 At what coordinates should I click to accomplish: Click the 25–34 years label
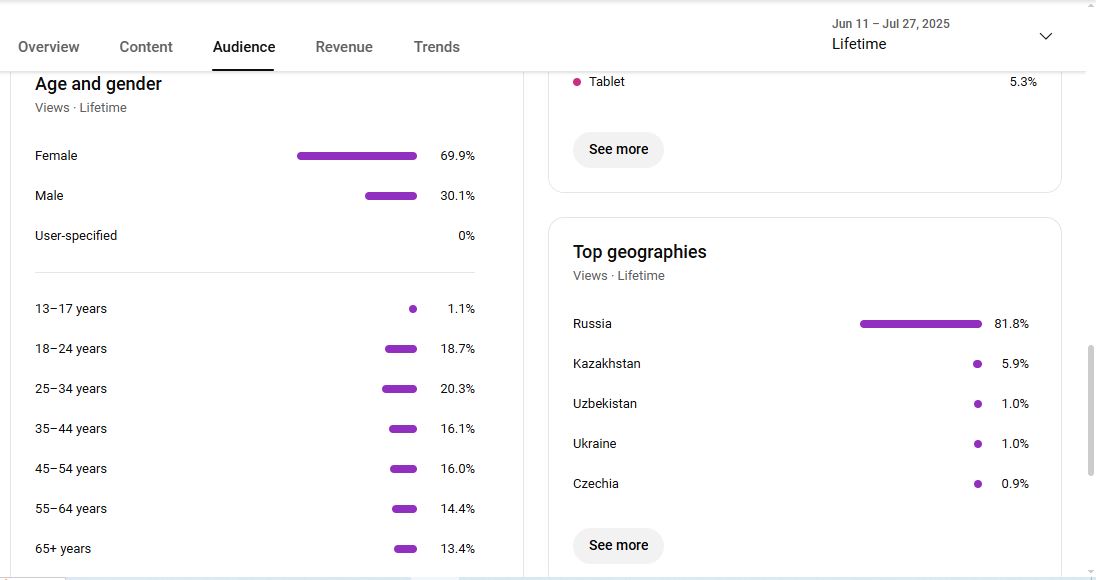click(71, 389)
